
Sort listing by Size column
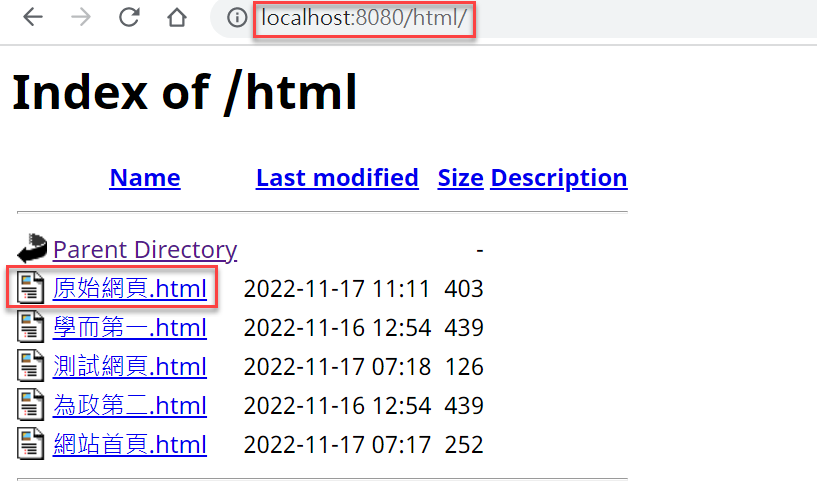click(461, 178)
